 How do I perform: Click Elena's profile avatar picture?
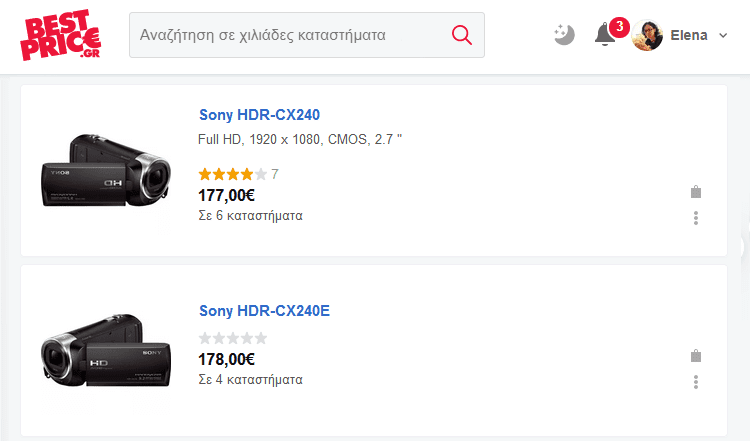point(647,35)
